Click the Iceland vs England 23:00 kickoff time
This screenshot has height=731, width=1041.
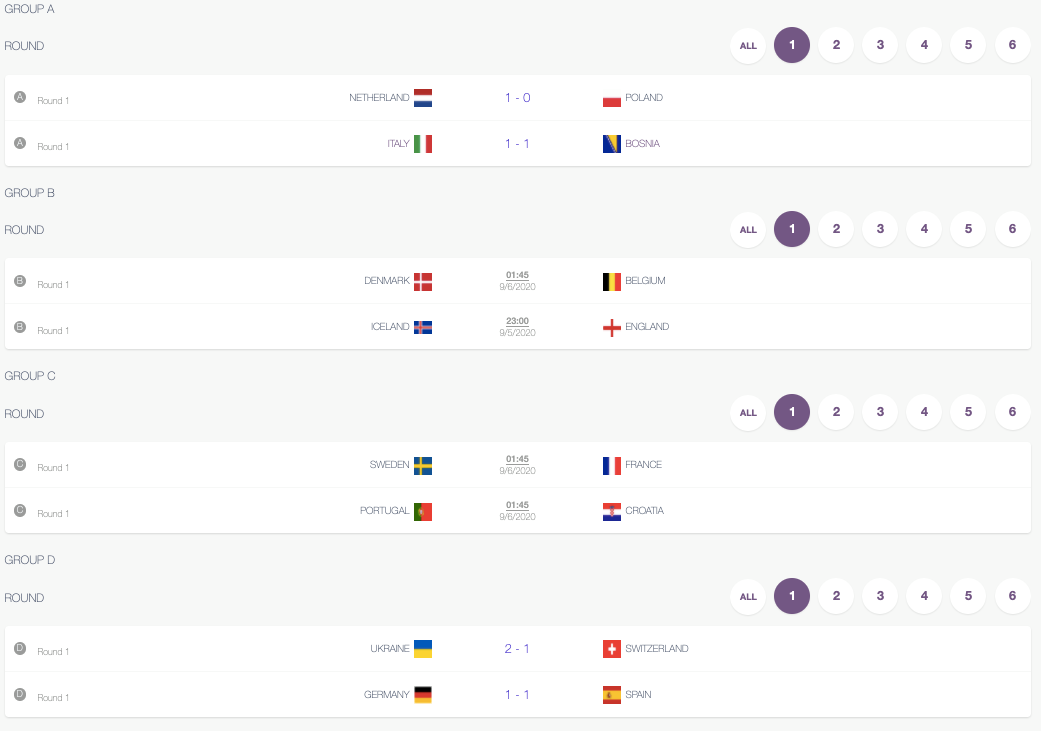coord(517,321)
